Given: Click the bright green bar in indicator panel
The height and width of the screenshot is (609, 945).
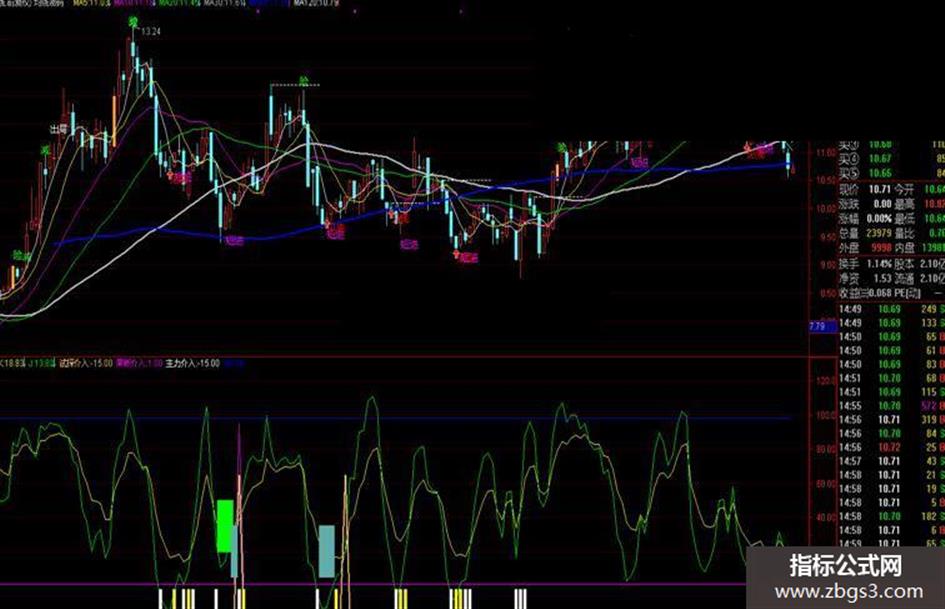Looking at the screenshot, I should 225,526.
